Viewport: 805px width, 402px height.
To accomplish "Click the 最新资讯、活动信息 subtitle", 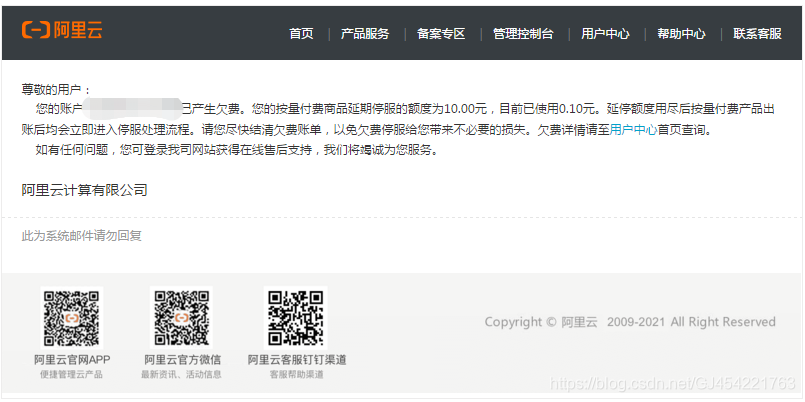I will click(181, 374).
